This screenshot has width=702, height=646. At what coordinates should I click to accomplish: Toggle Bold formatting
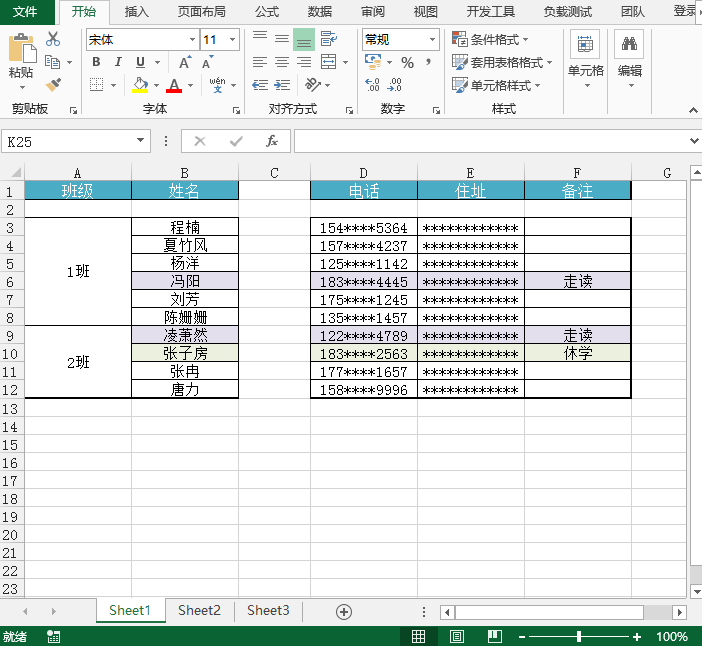[96, 62]
